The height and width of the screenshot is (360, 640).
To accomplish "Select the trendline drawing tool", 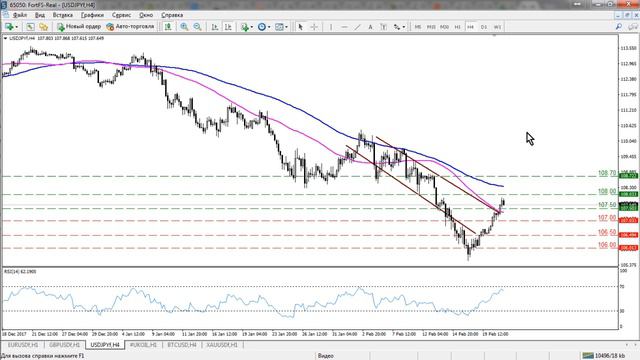I will pos(358,27).
